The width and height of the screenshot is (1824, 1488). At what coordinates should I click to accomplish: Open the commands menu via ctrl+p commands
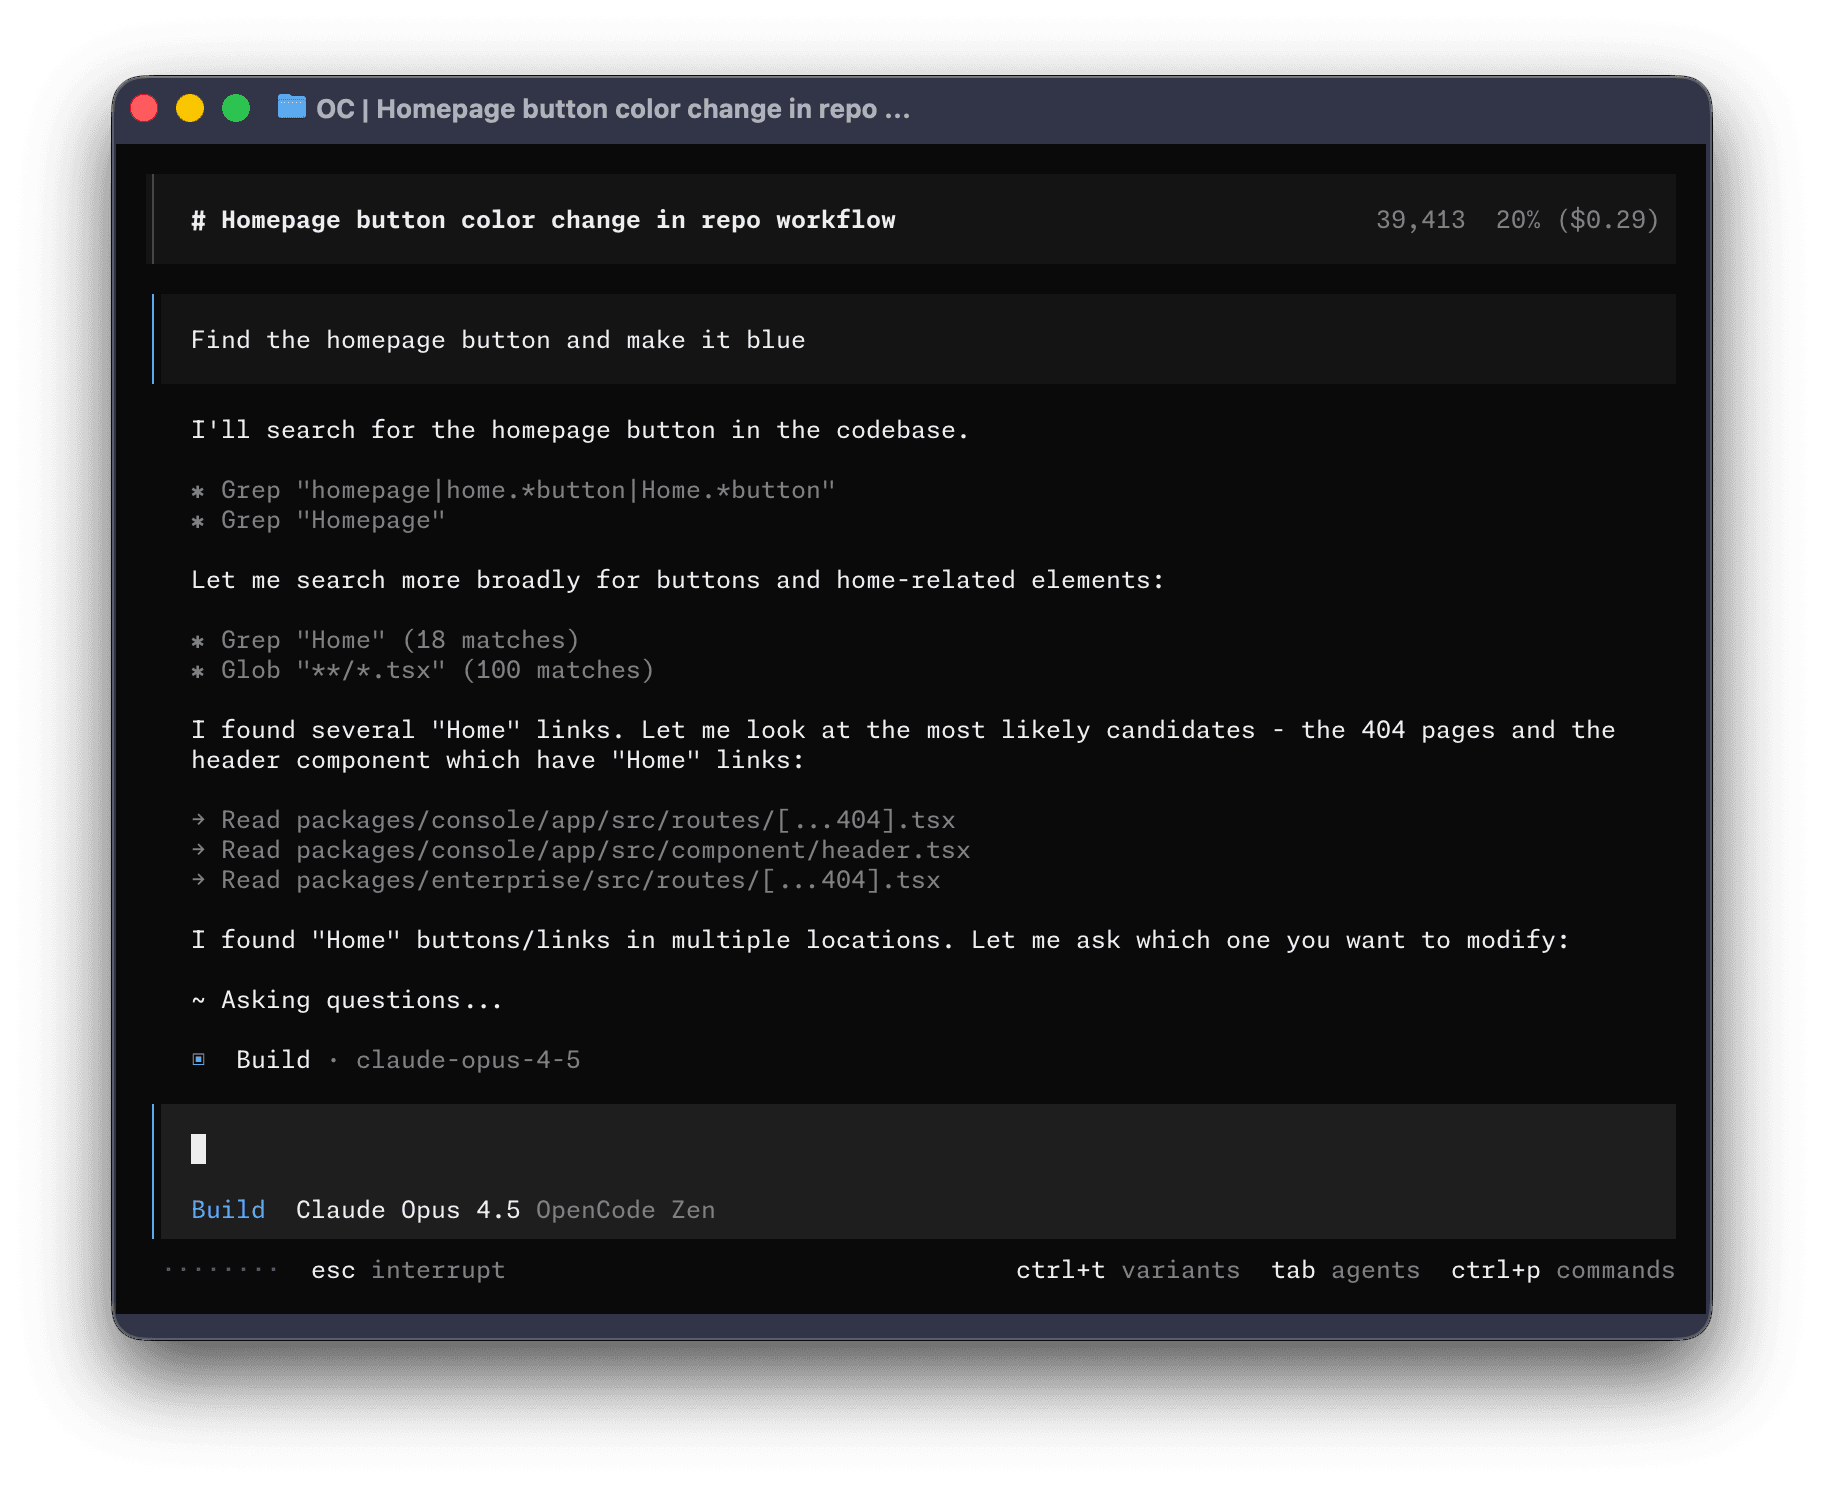[x=1562, y=1270]
